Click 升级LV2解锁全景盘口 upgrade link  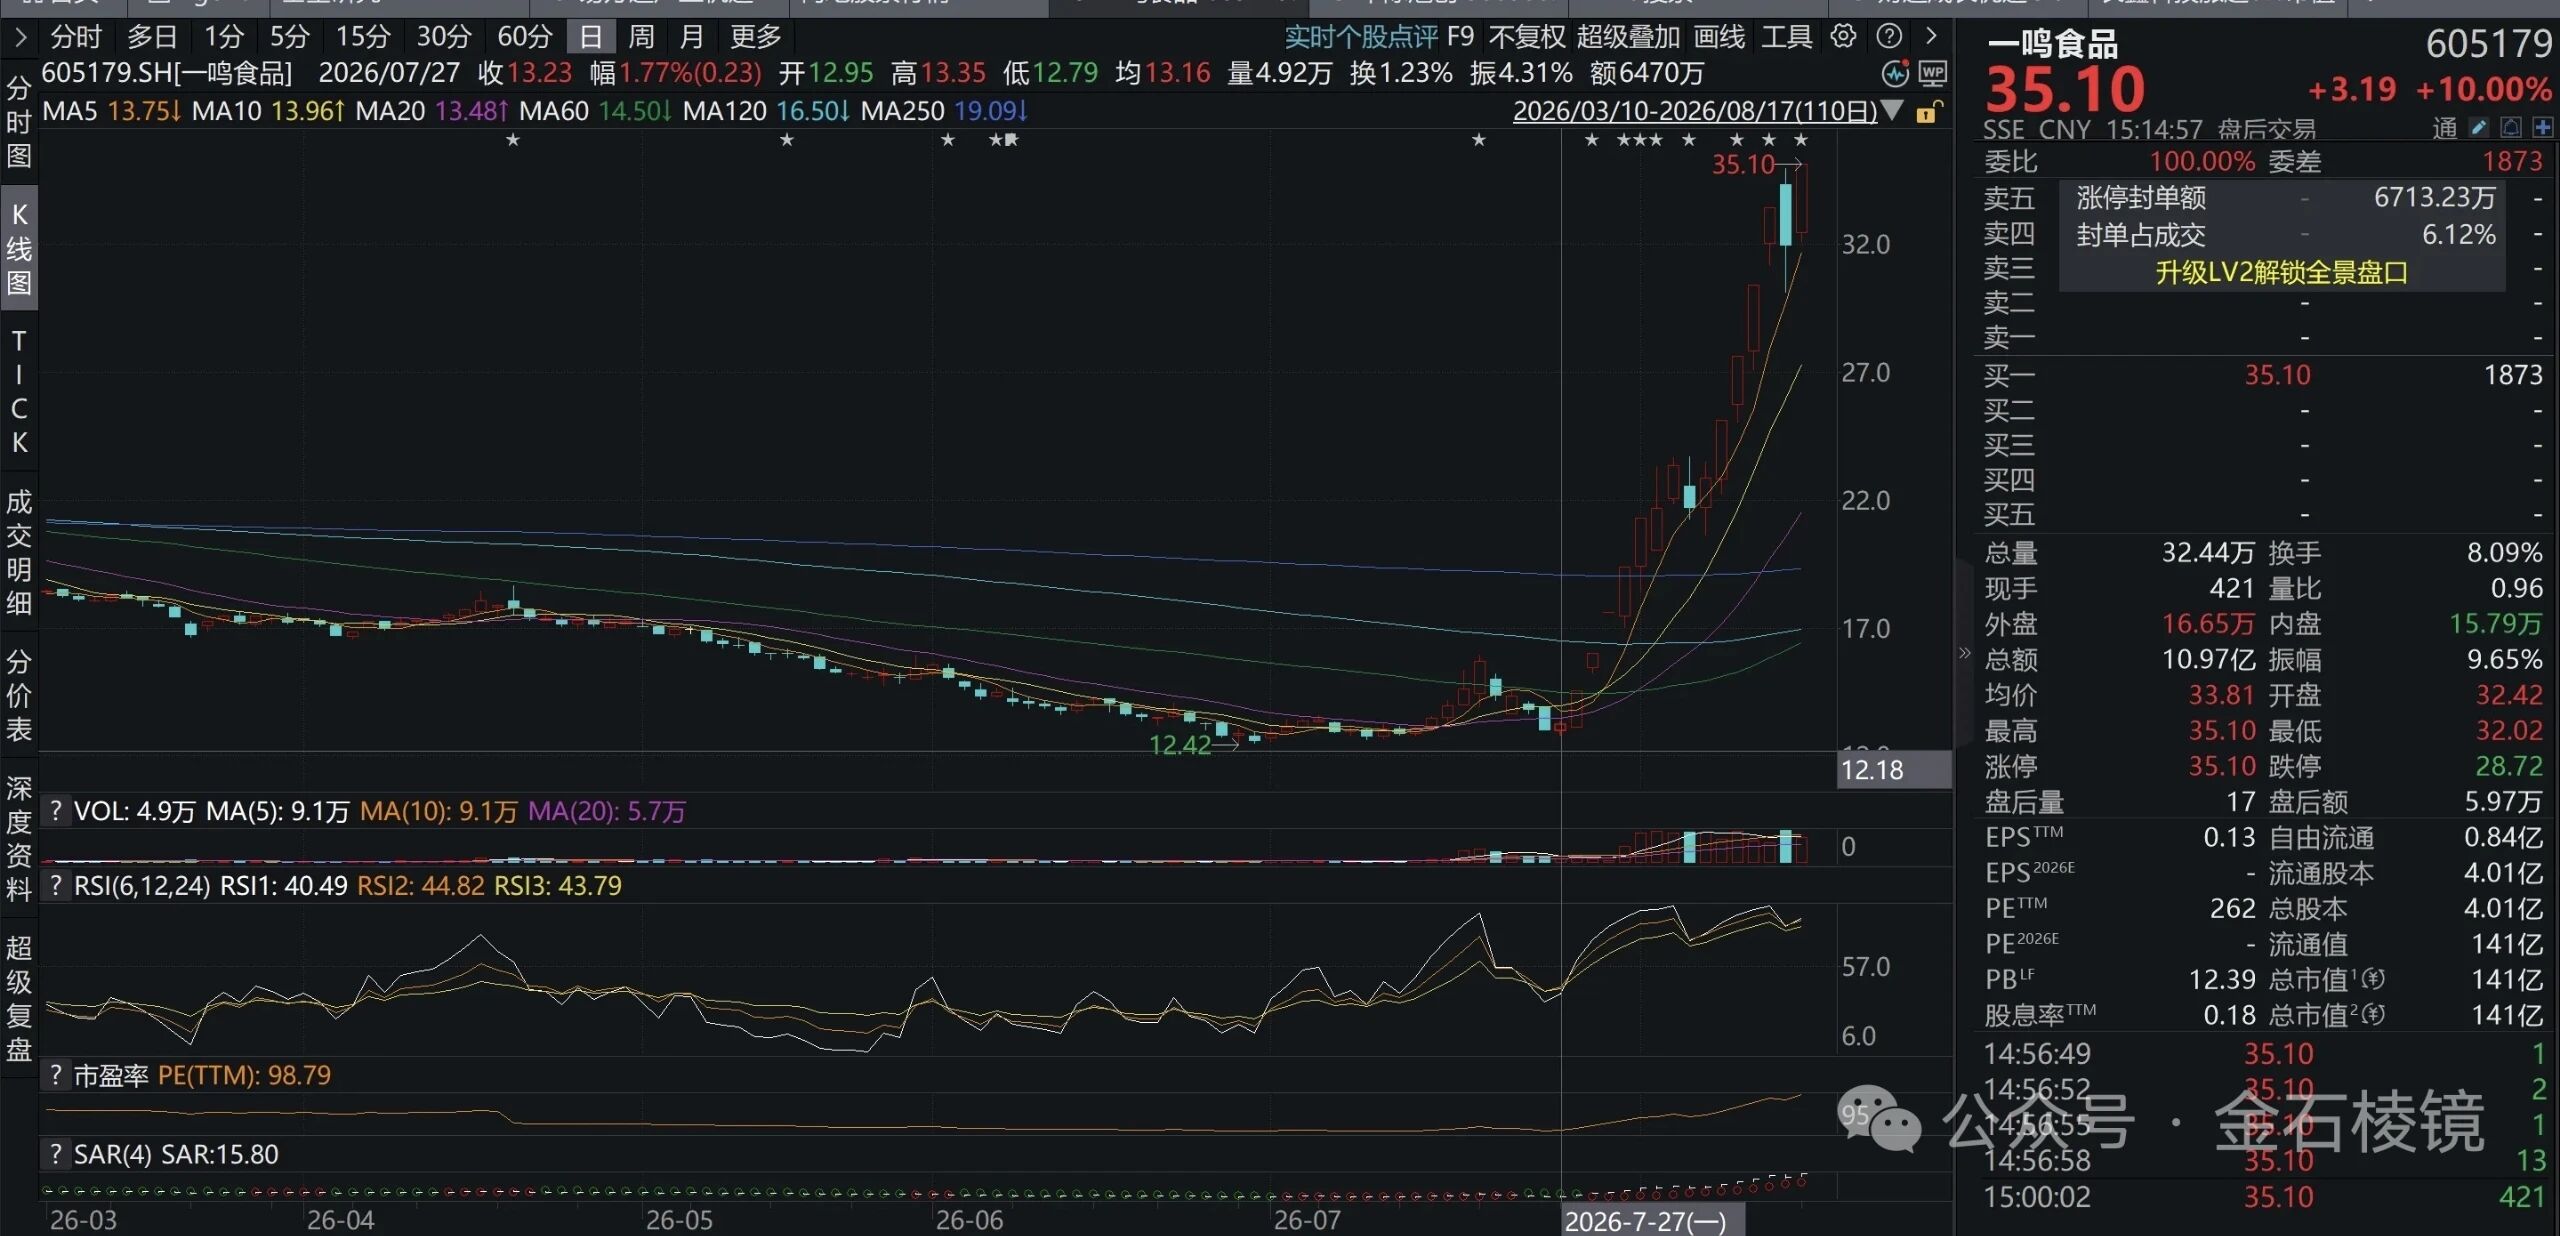point(2281,272)
